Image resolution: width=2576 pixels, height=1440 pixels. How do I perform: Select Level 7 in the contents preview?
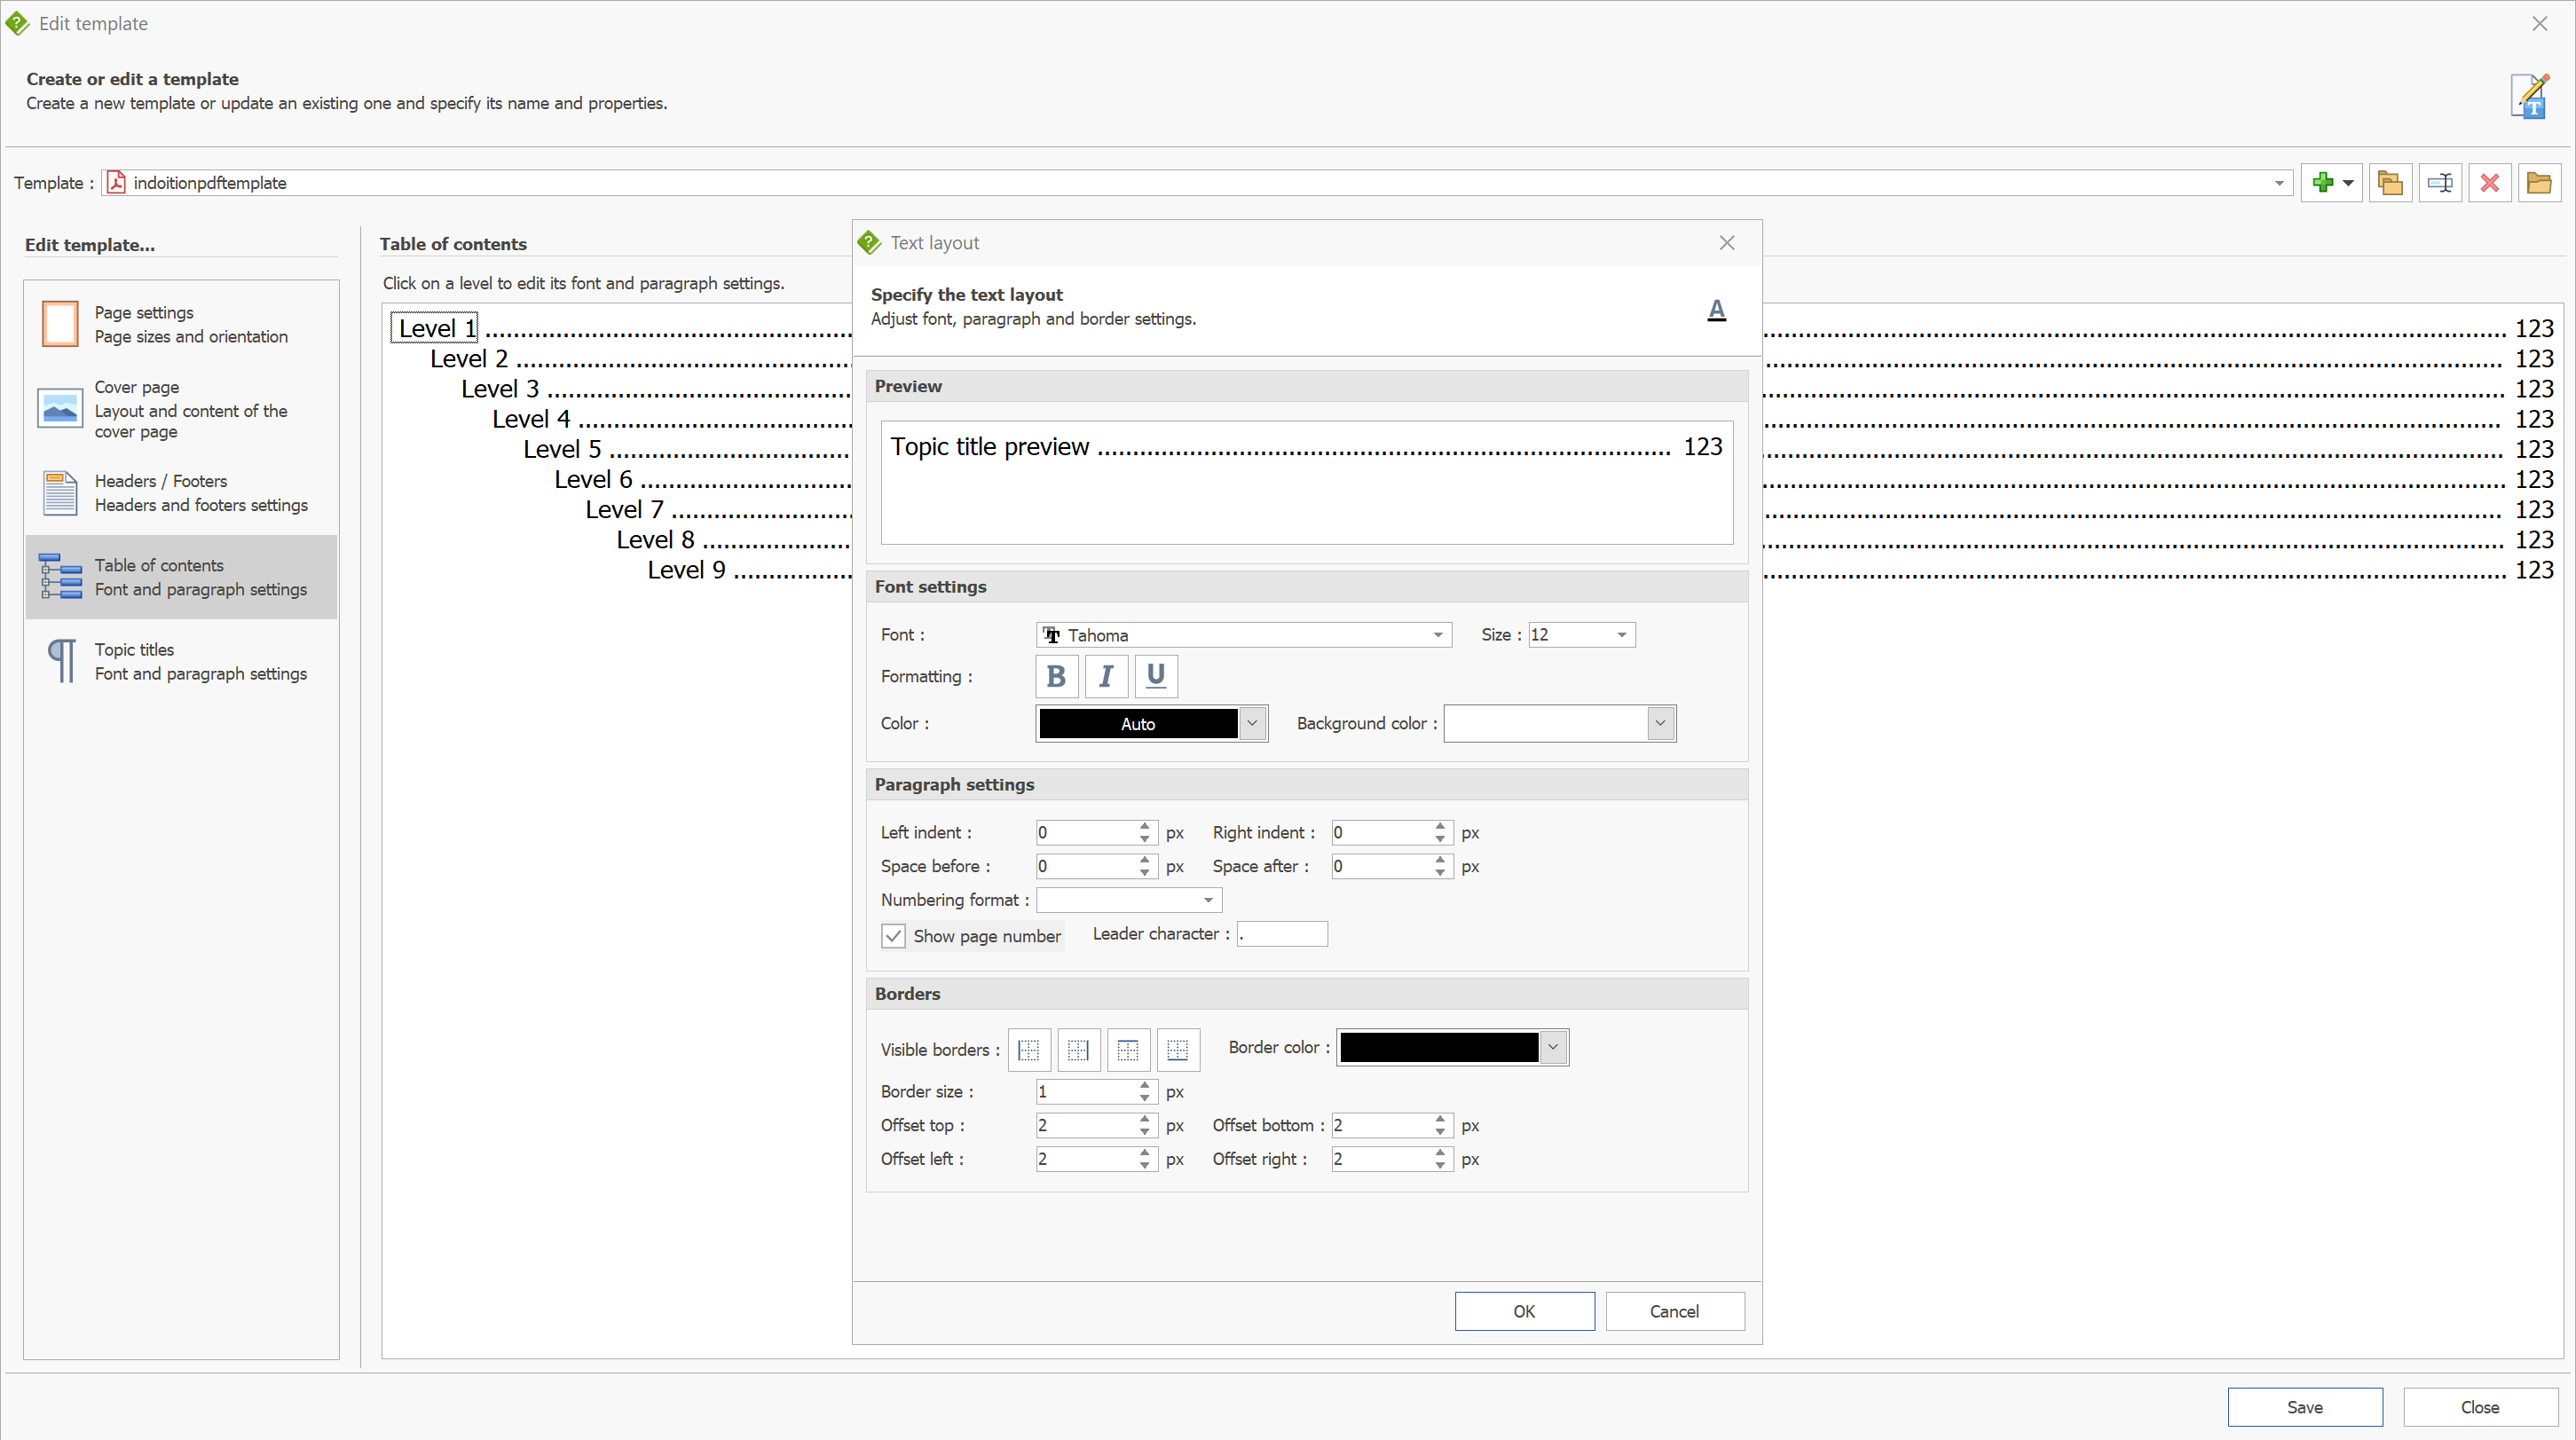(624, 510)
